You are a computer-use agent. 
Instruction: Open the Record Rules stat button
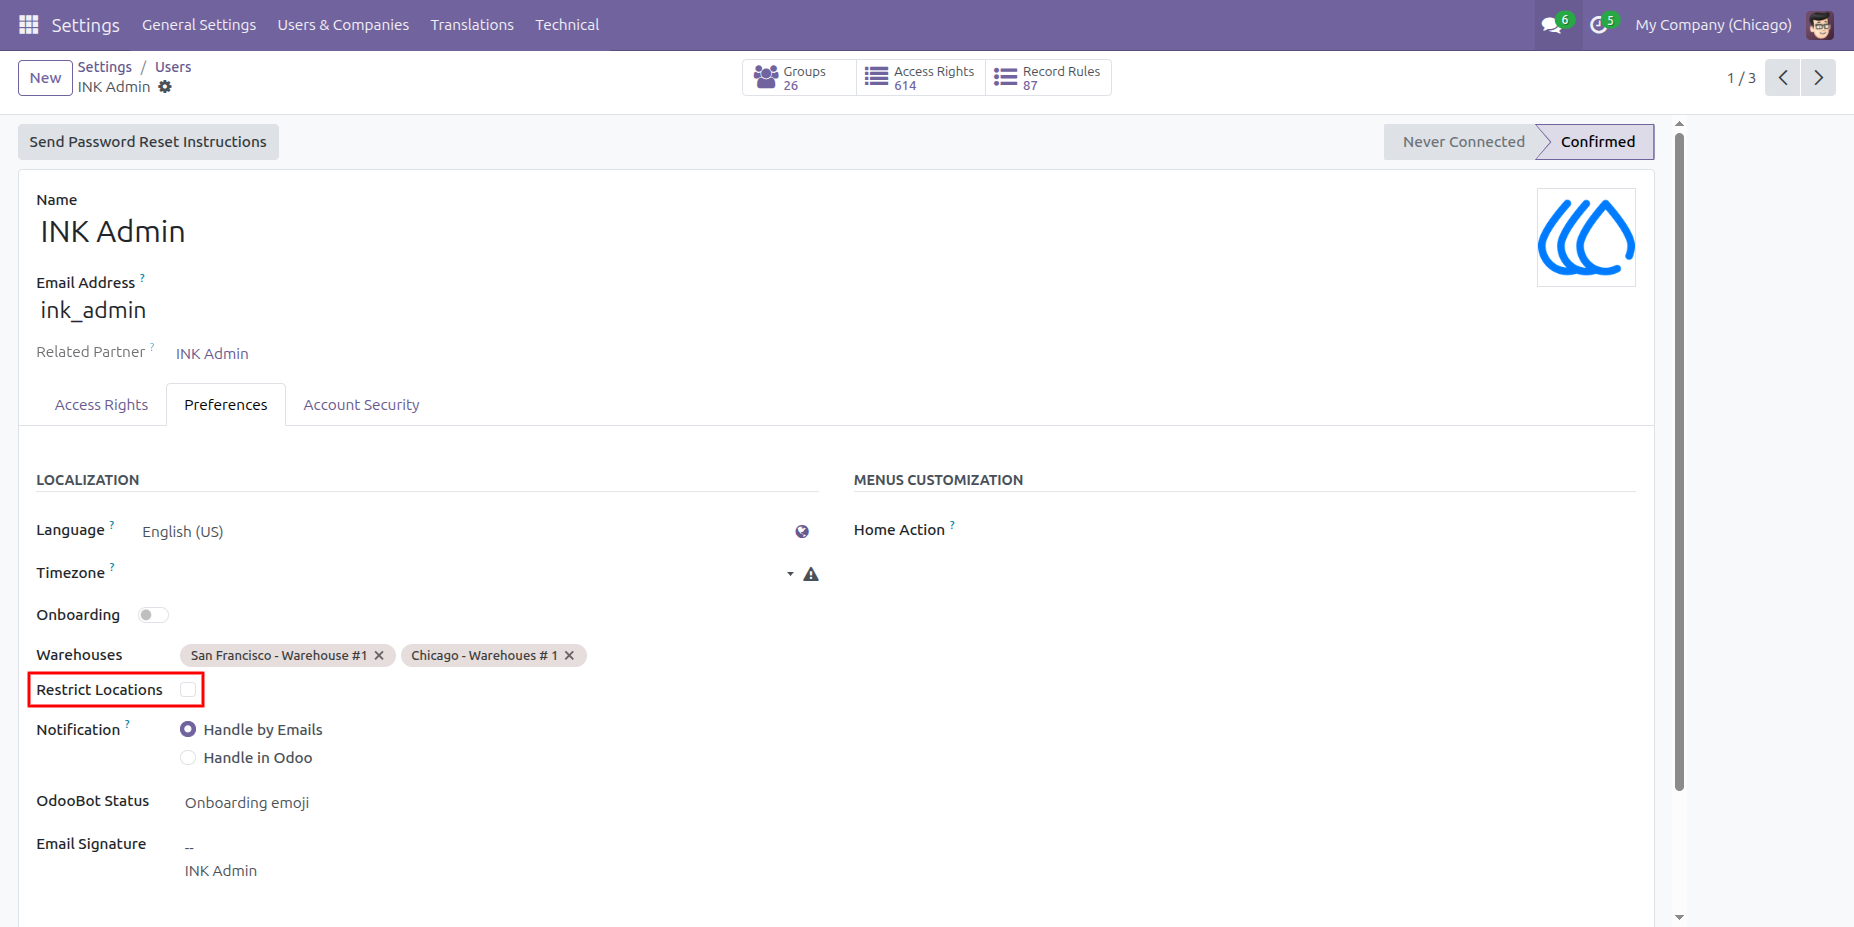[1048, 78]
